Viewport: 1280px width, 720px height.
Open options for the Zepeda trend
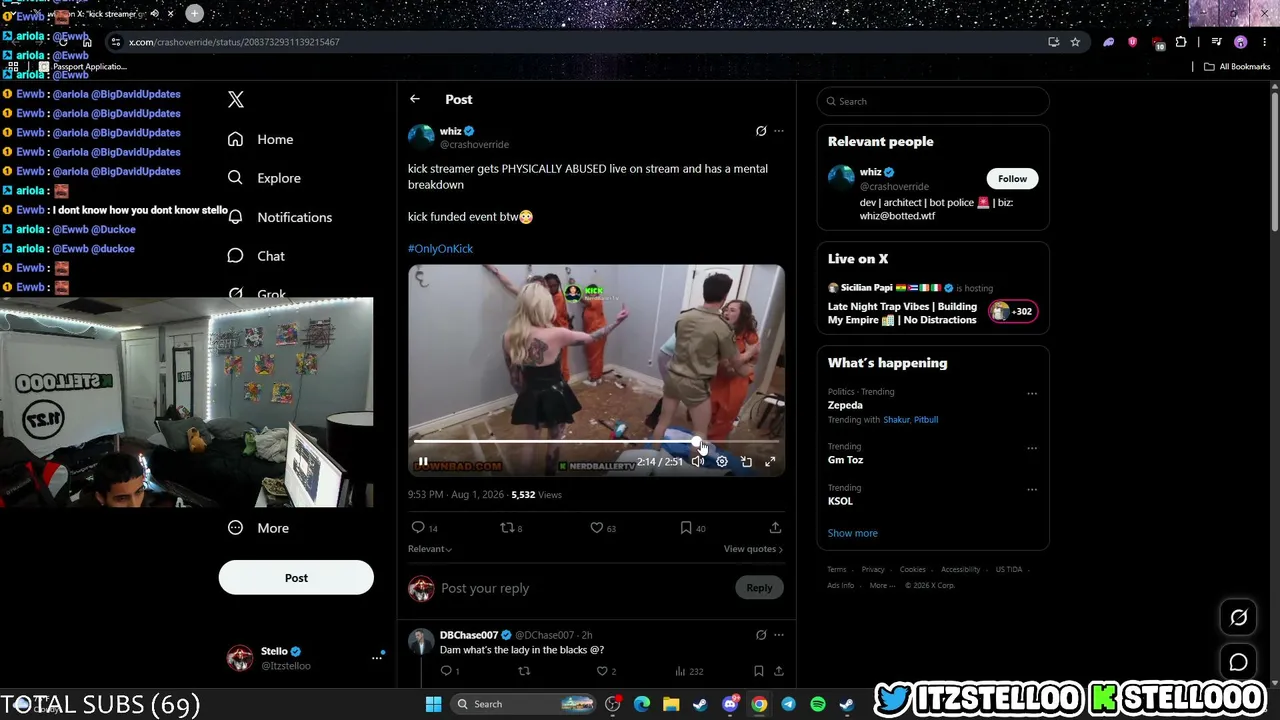1032,394
